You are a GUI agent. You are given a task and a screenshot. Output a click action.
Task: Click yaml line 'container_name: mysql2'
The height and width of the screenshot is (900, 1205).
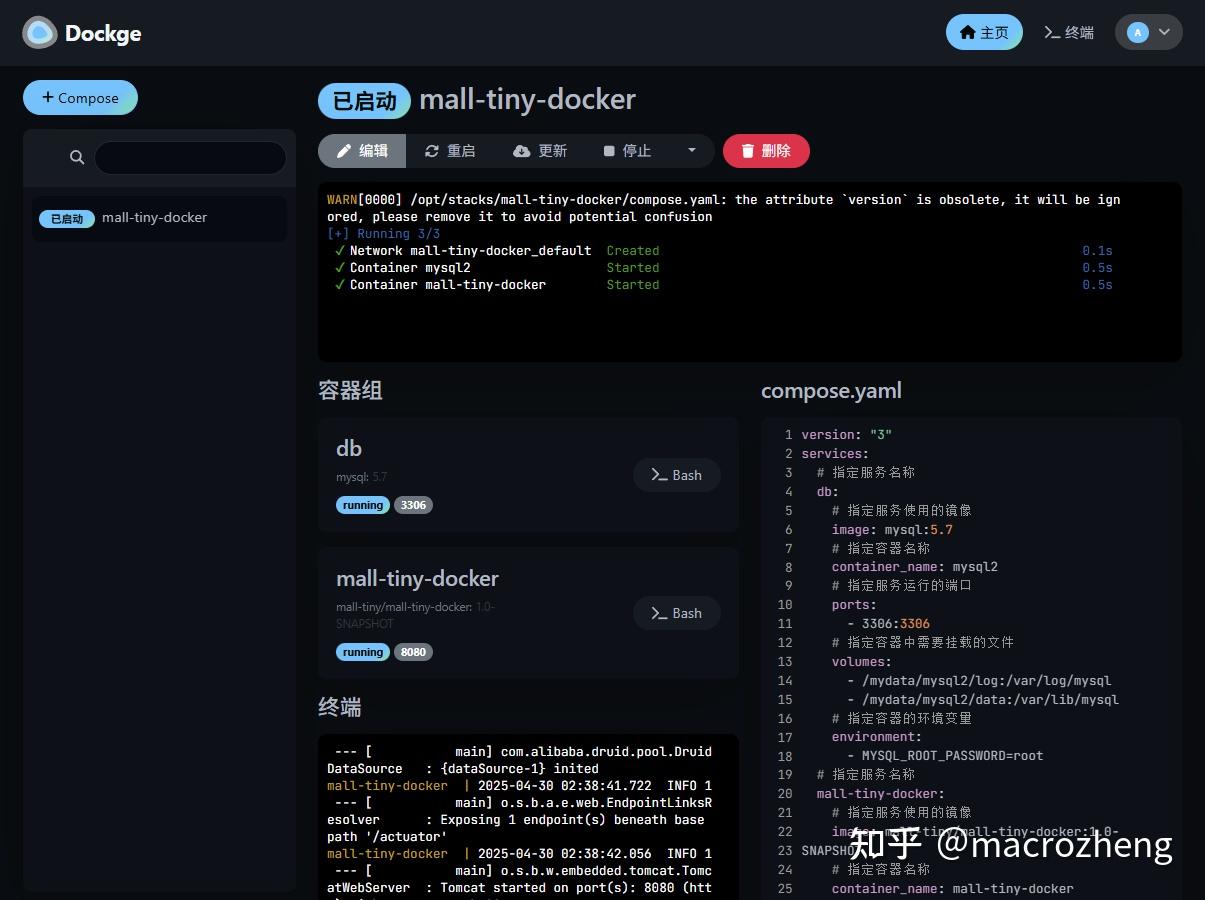coord(915,567)
